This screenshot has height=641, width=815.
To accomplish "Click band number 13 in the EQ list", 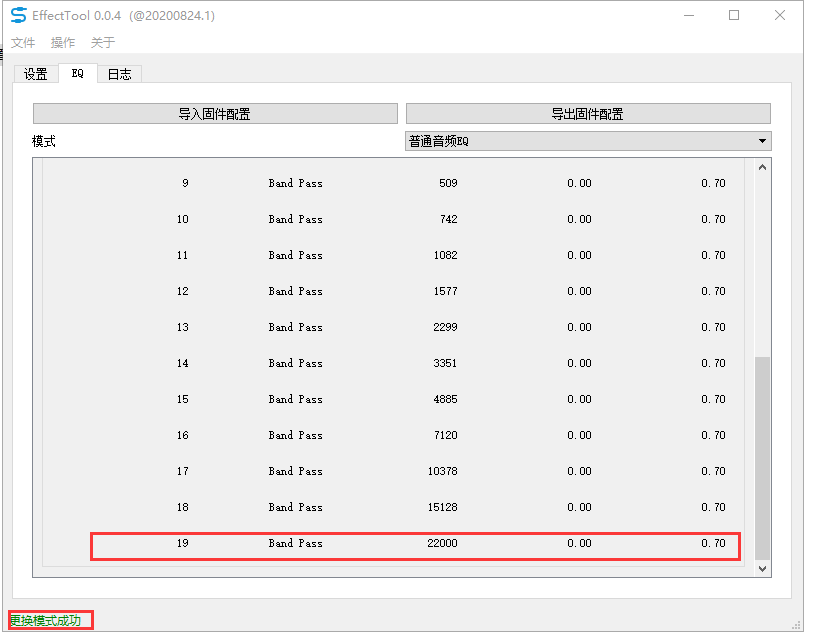I will 182,327.
